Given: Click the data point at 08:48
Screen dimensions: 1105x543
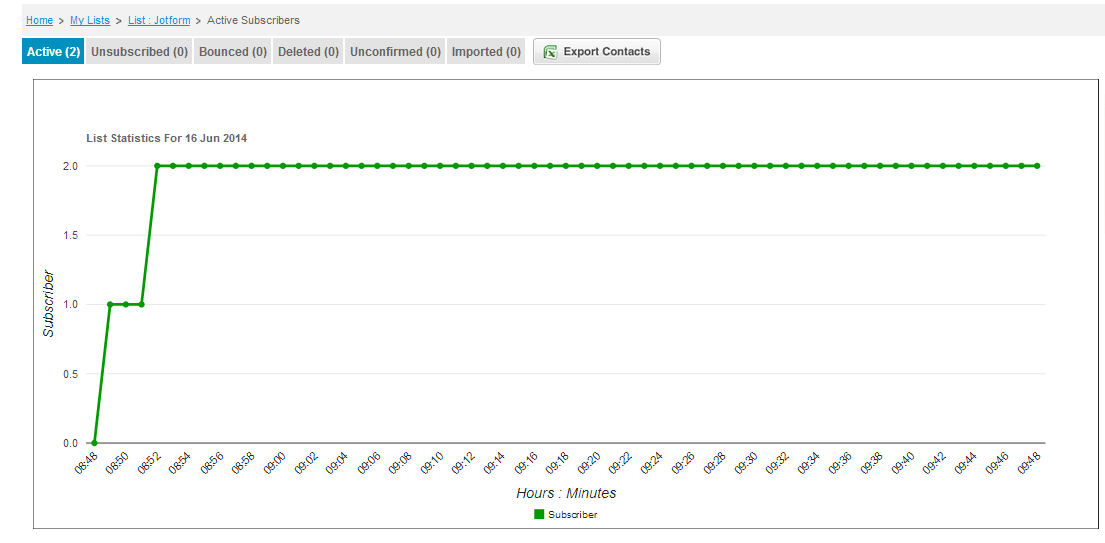Looking at the screenshot, I should 94,443.
